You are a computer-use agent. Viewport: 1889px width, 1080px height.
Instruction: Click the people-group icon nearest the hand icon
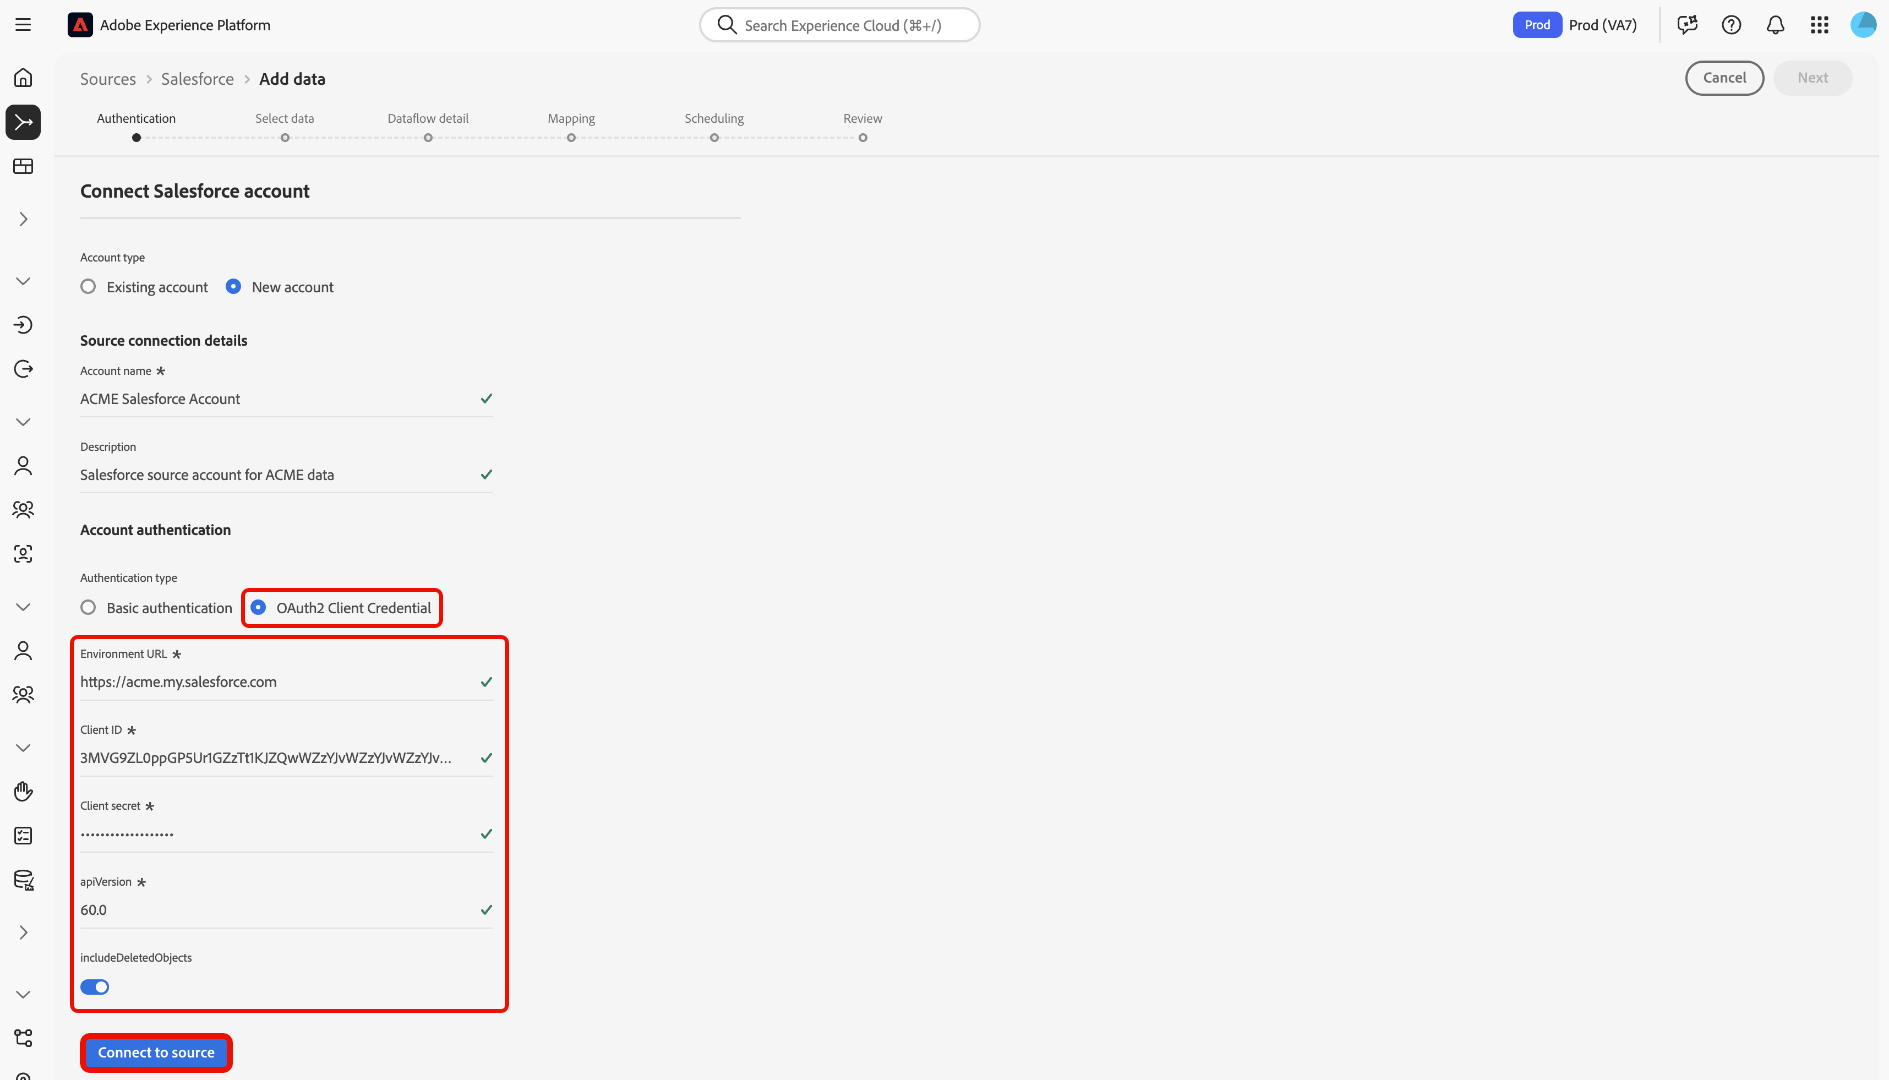[x=23, y=695]
